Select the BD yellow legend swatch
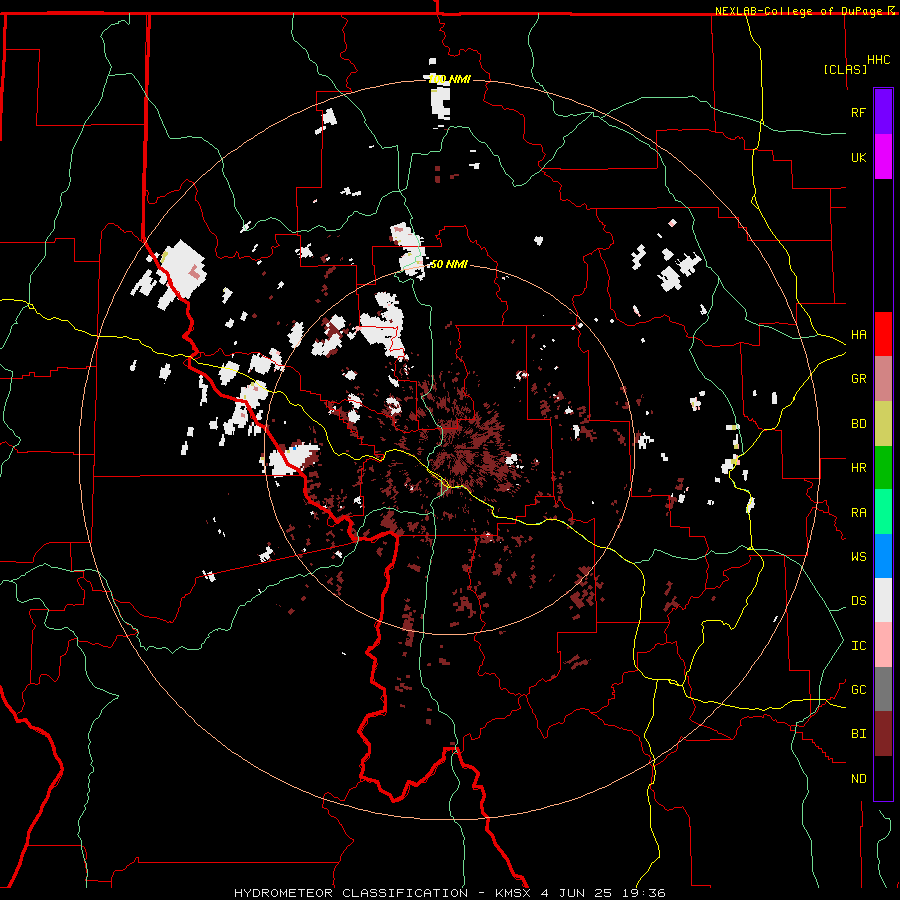The image size is (900, 900). (883, 424)
